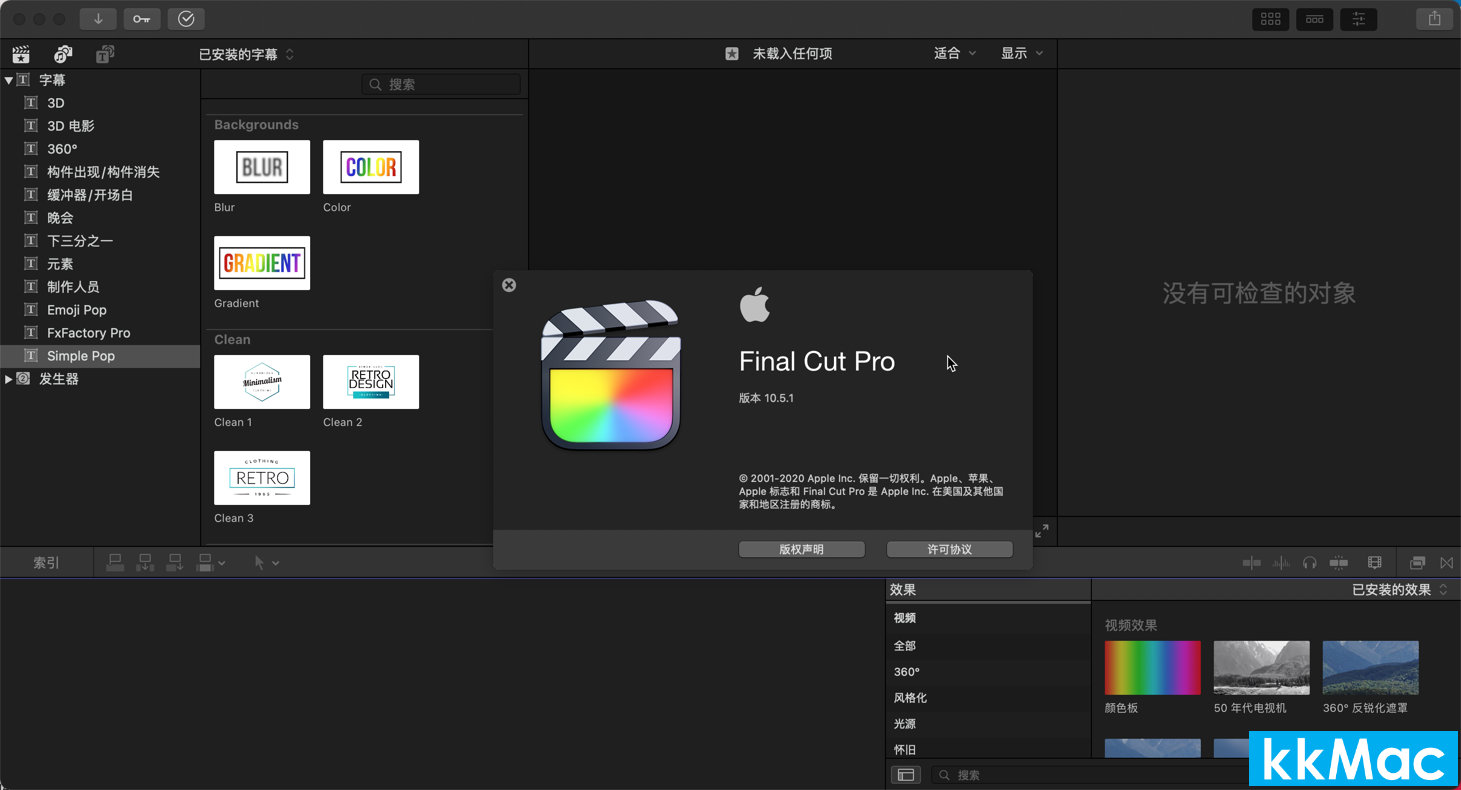Click the connect clip to storyline icon

pos(115,563)
